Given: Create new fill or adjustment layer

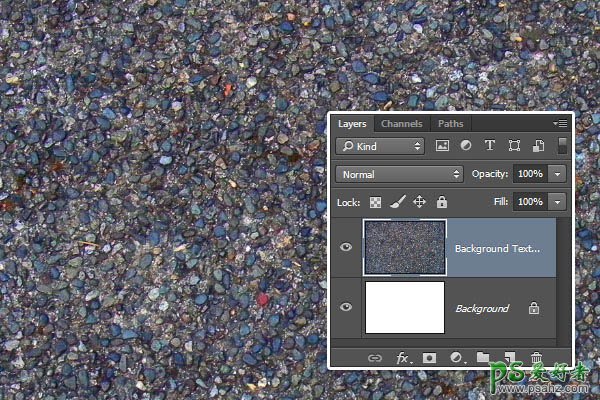Looking at the screenshot, I should pyautogui.click(x=457, y=357).
